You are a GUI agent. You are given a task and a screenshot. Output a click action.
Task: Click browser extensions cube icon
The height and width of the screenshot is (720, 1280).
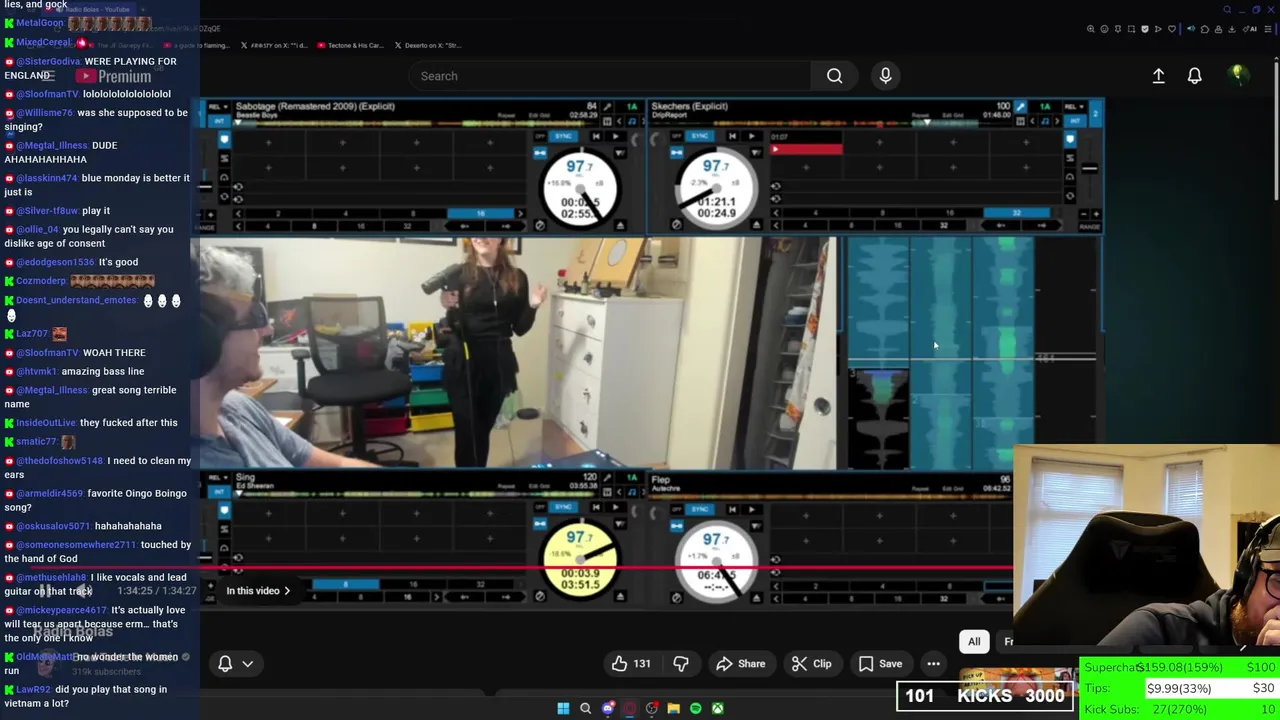click(x=1205, y=29)
